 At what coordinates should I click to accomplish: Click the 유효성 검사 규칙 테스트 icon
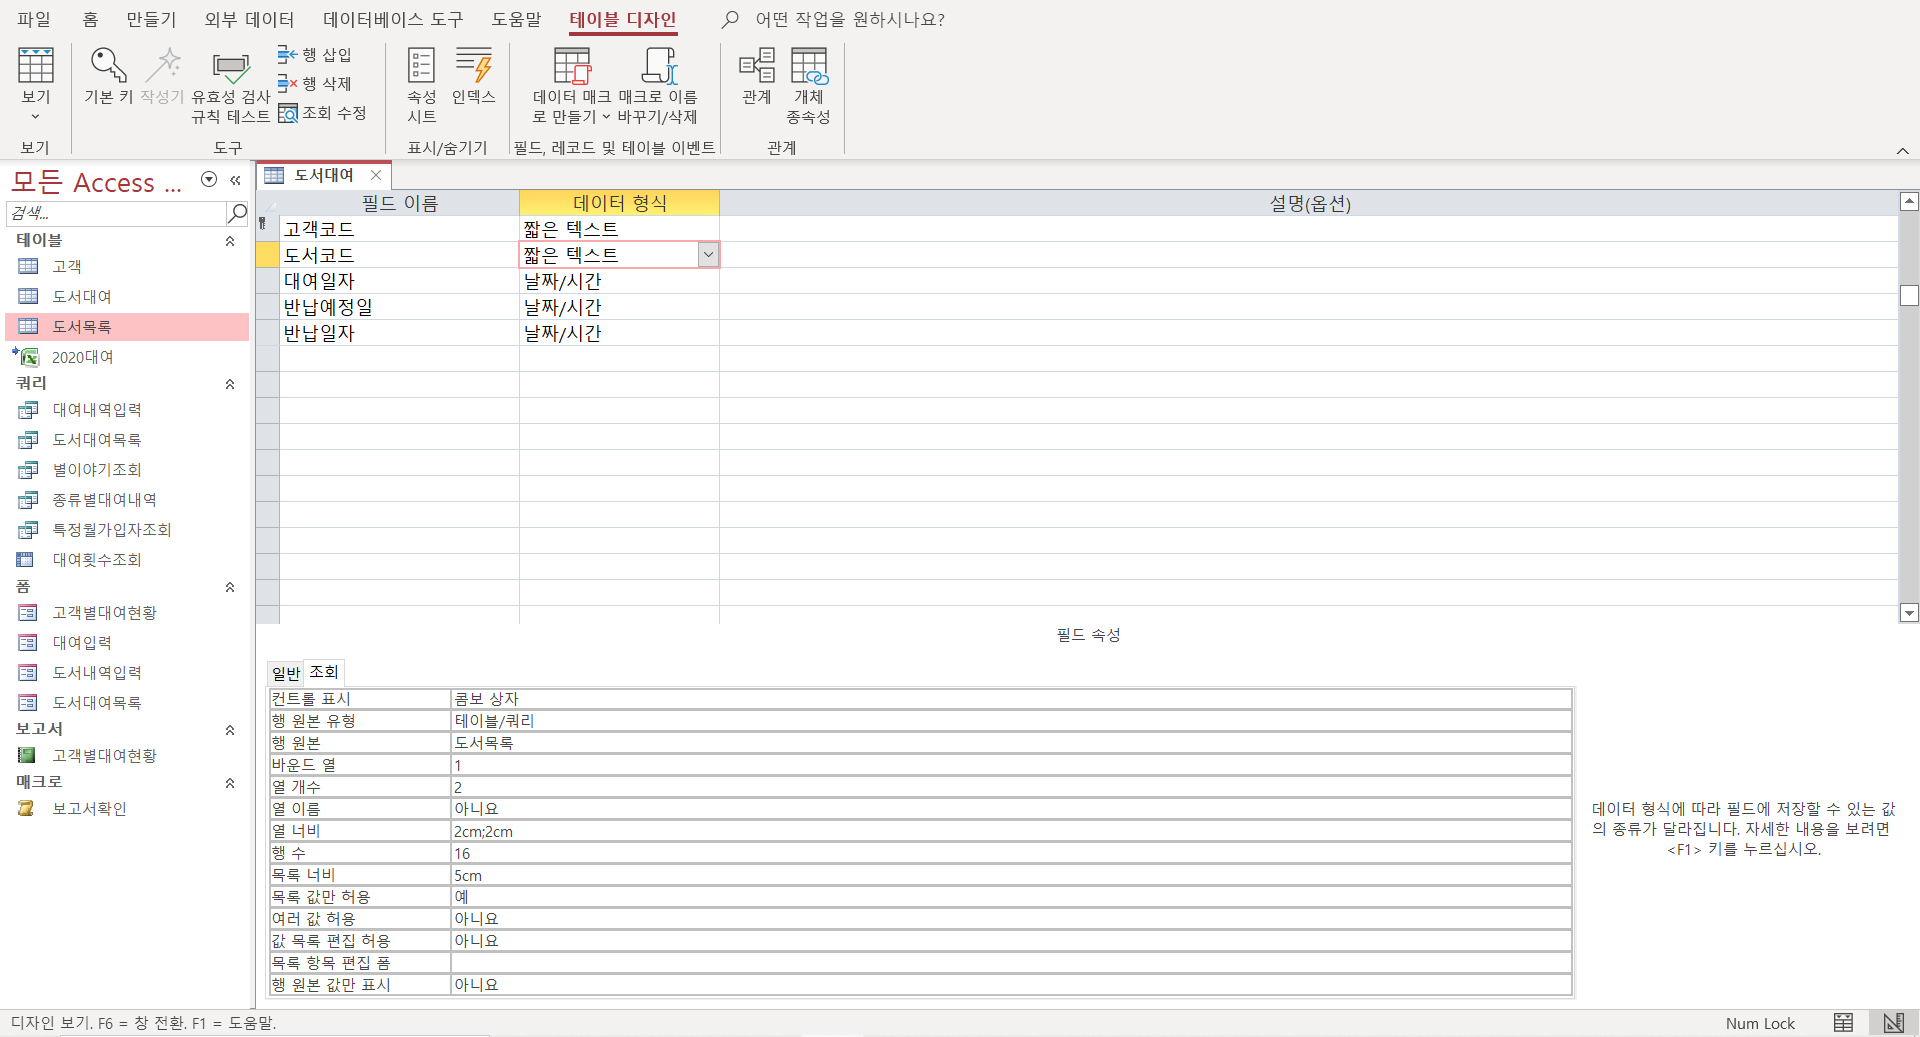click(231, 68)
